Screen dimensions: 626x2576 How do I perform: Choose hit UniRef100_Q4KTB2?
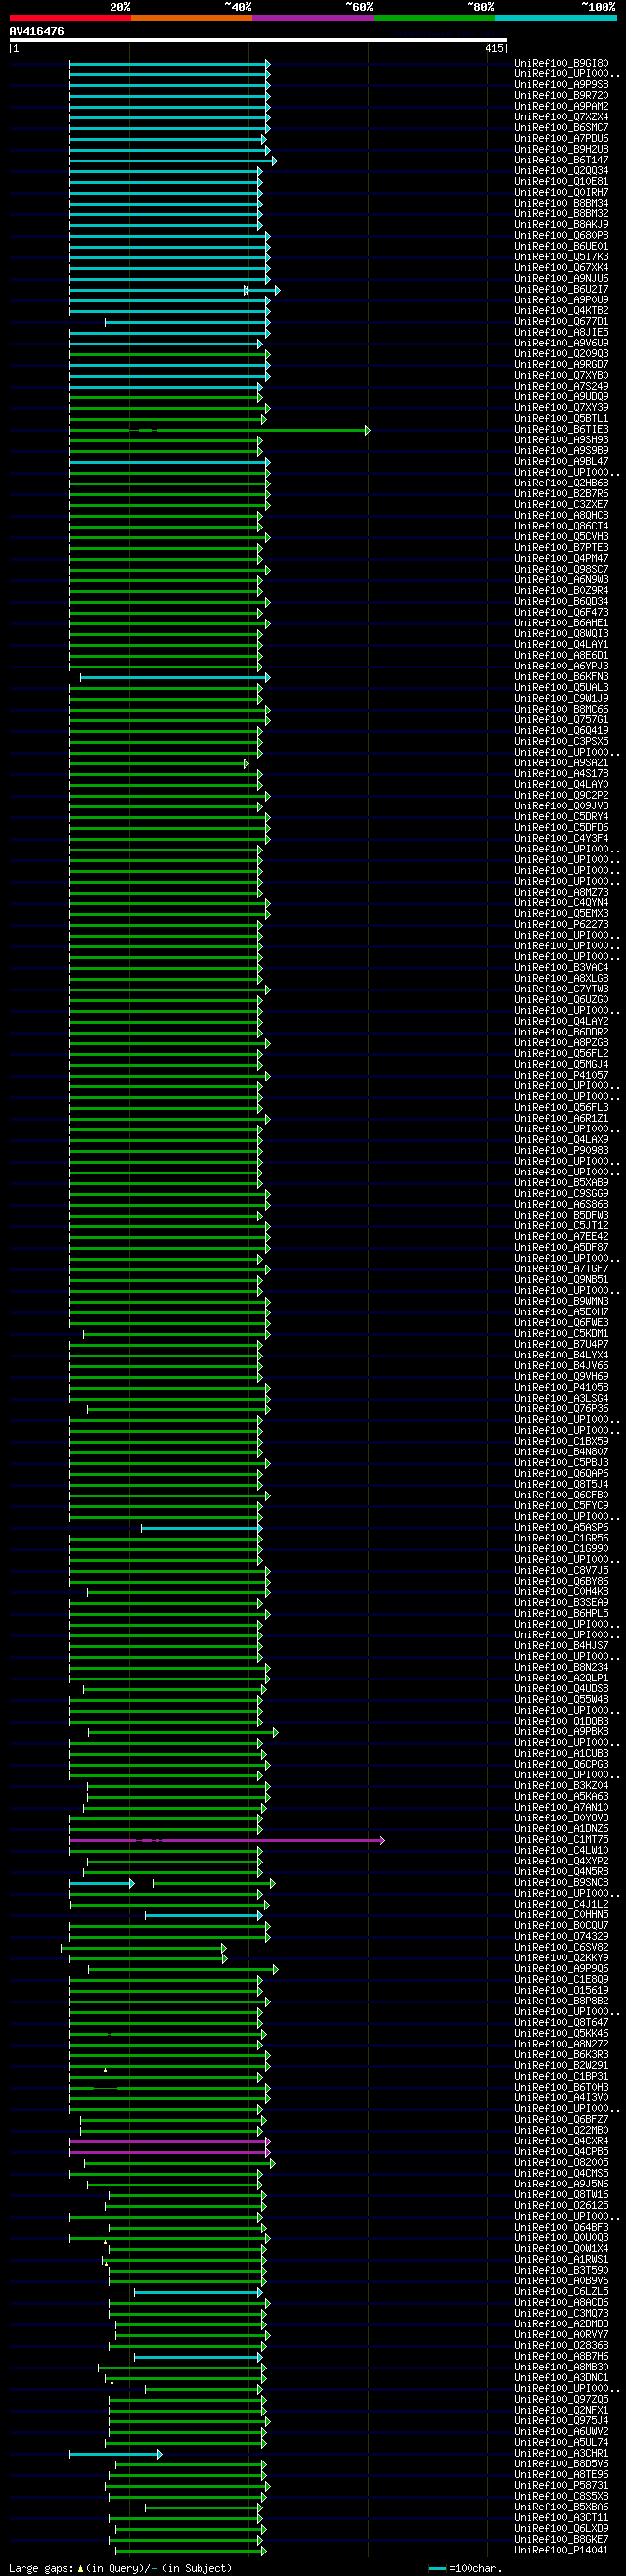coord(561,311)
